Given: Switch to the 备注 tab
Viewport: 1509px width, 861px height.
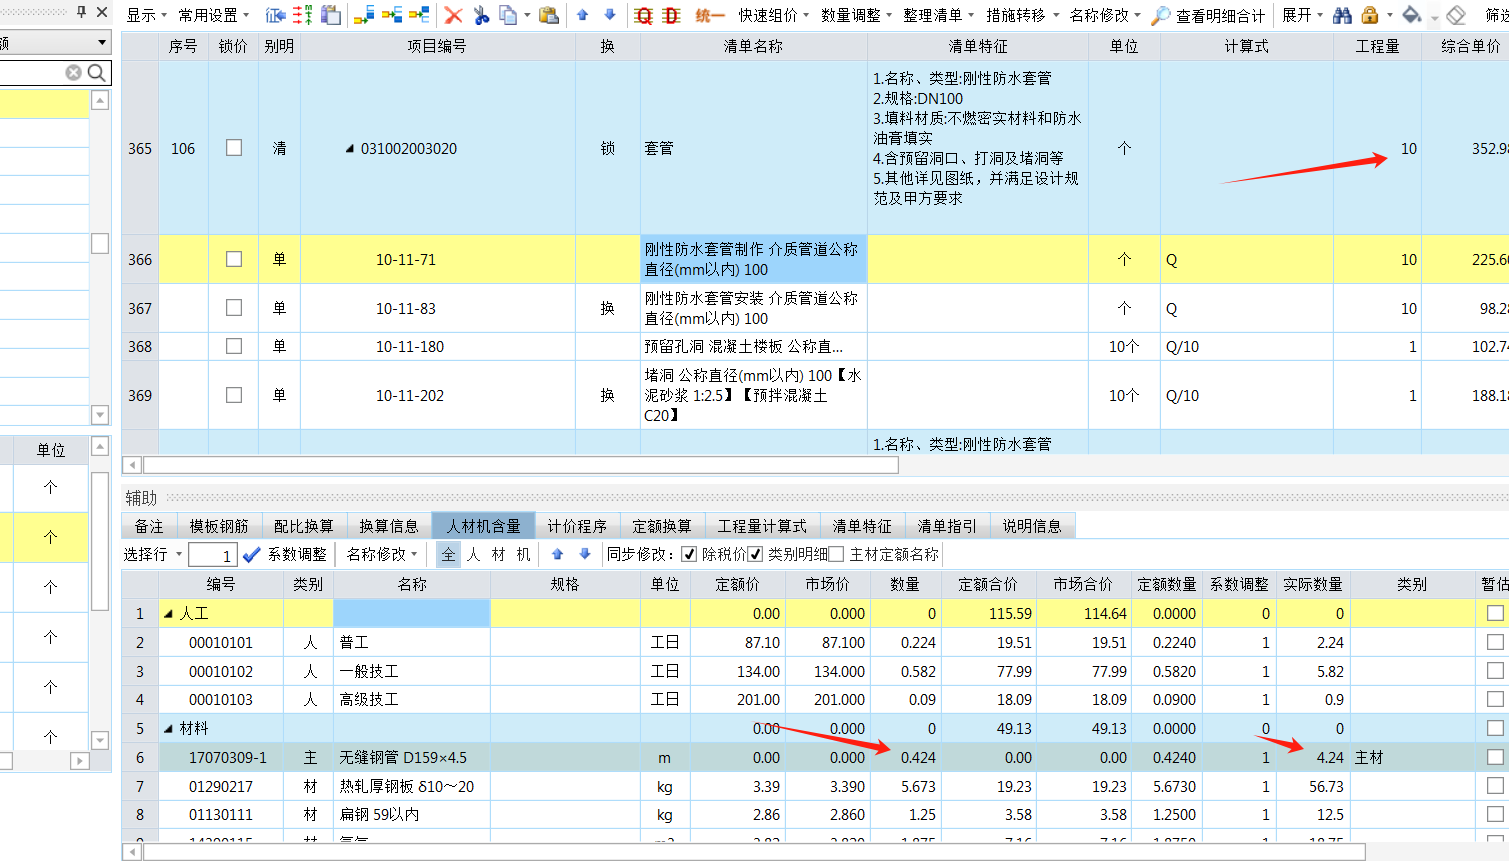Looking at the screenshot, I should tap(149, 526).
